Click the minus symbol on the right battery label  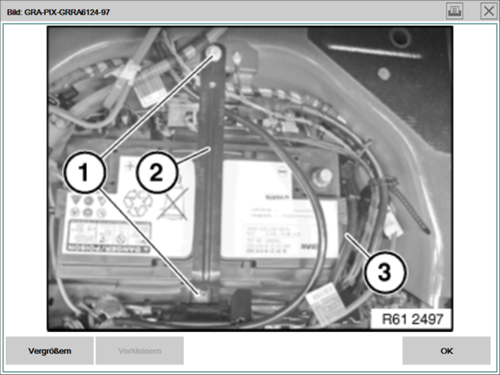point(282,171)
